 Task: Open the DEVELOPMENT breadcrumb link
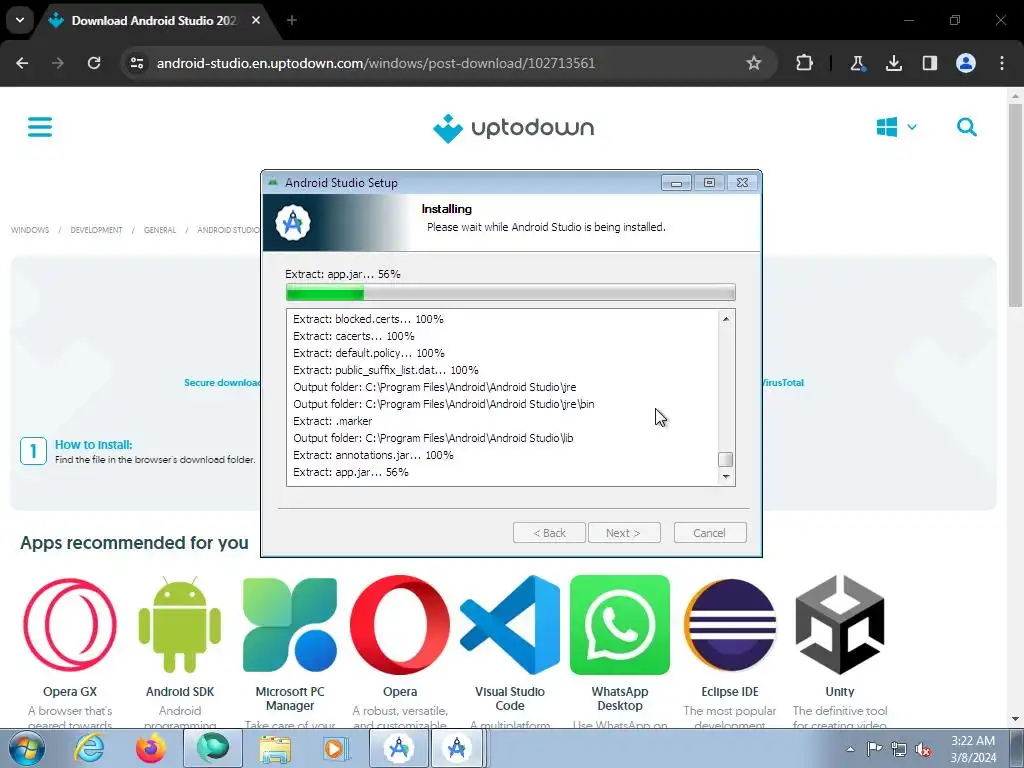coord(96,230)
